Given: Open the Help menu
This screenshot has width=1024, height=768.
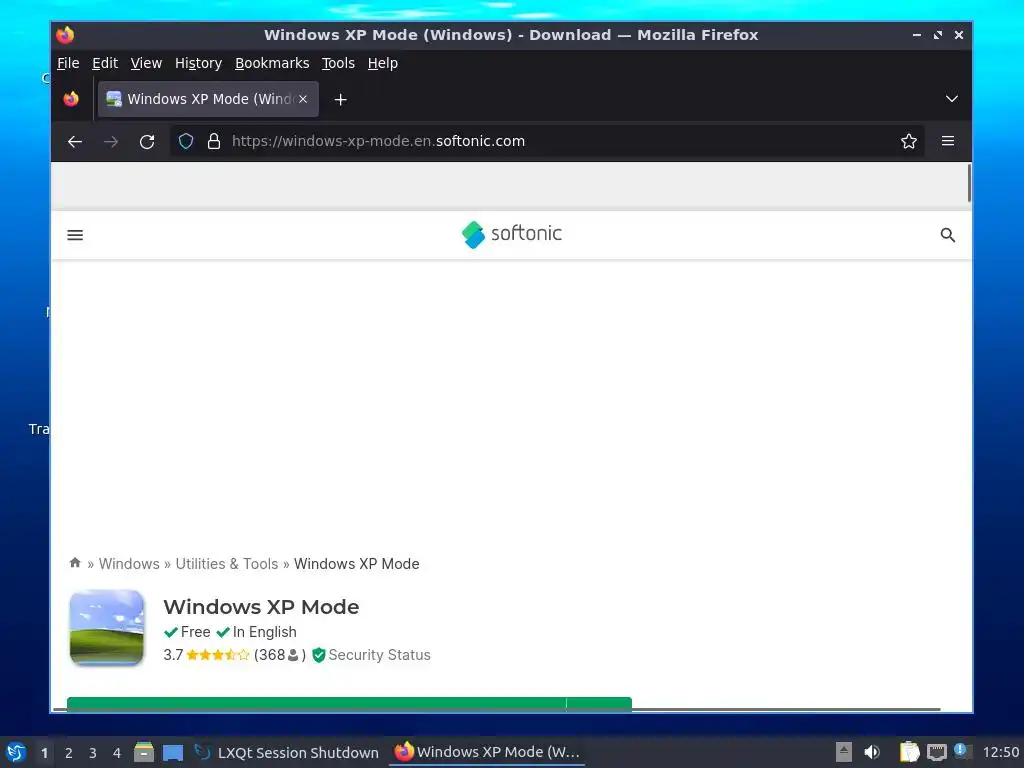Looking at the screenshot, I should tap(382, 63).
